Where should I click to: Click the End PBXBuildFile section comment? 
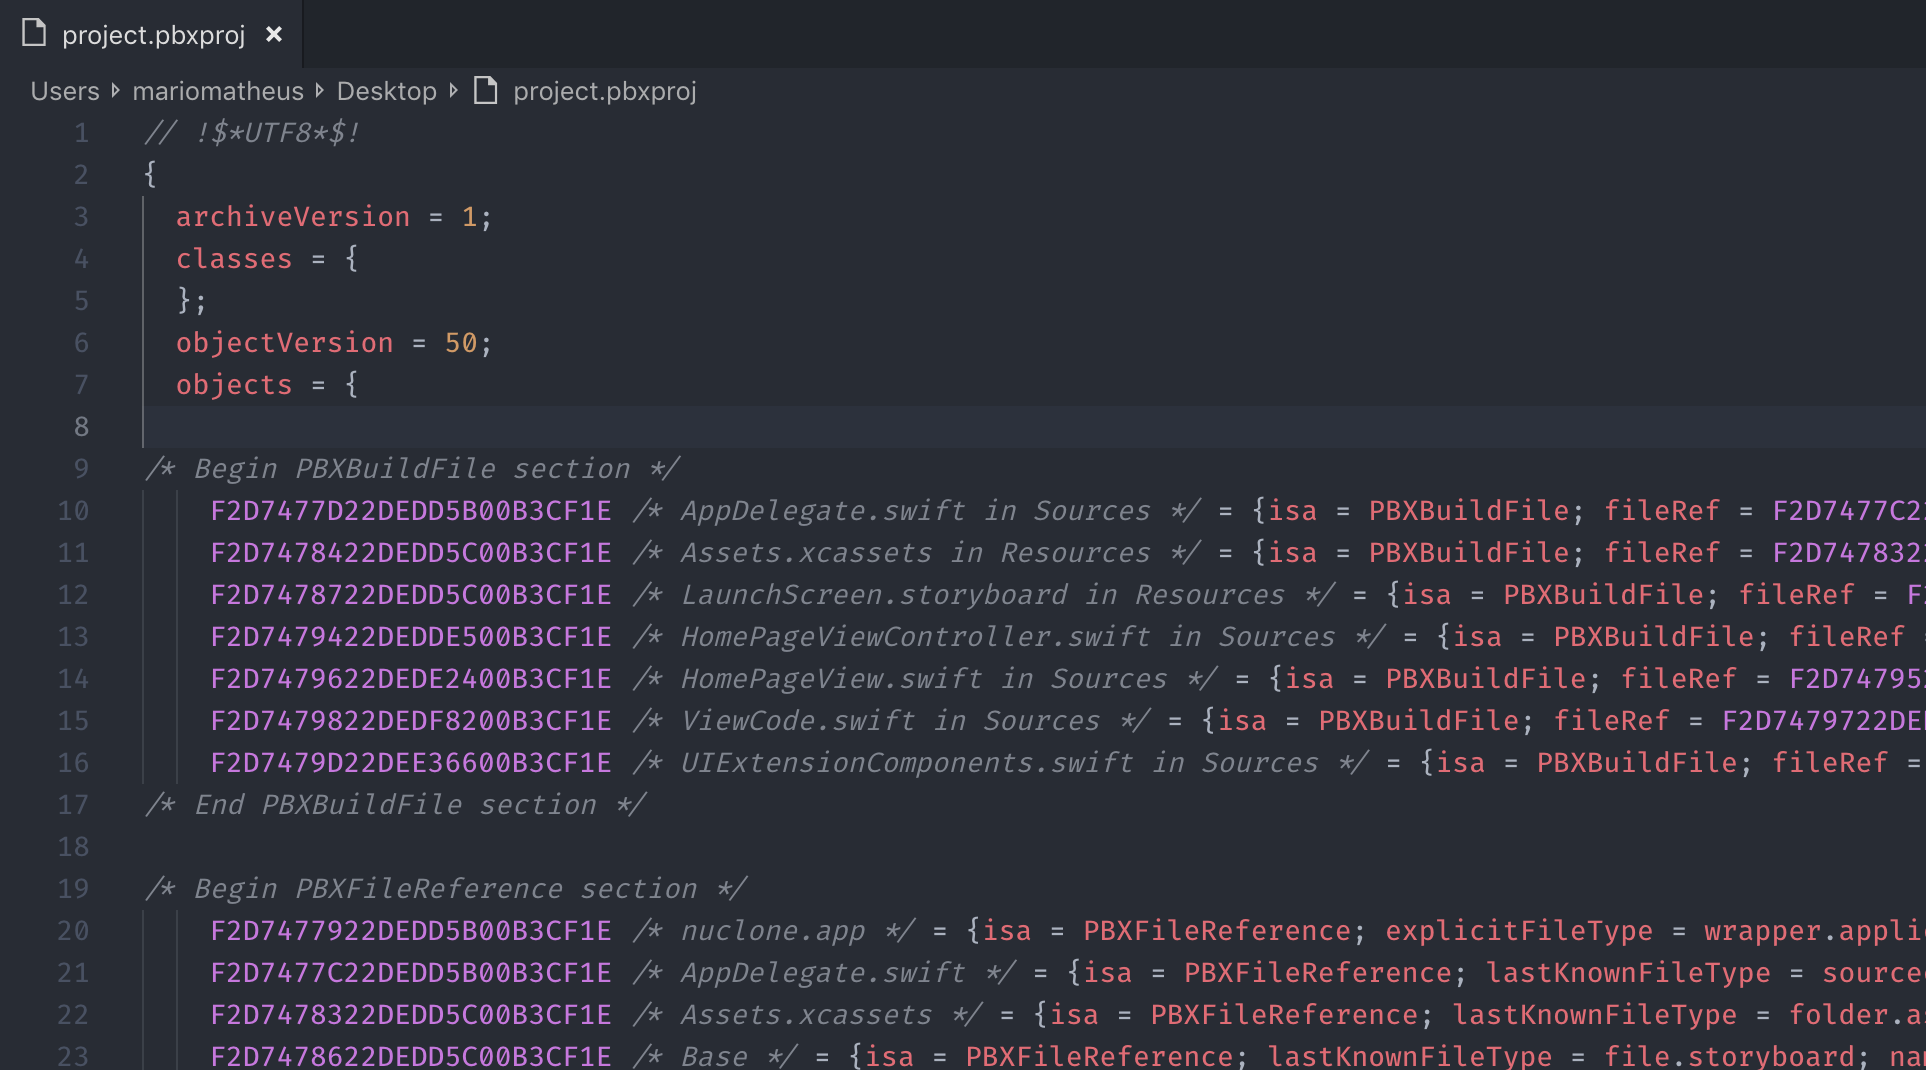(395, 805)
